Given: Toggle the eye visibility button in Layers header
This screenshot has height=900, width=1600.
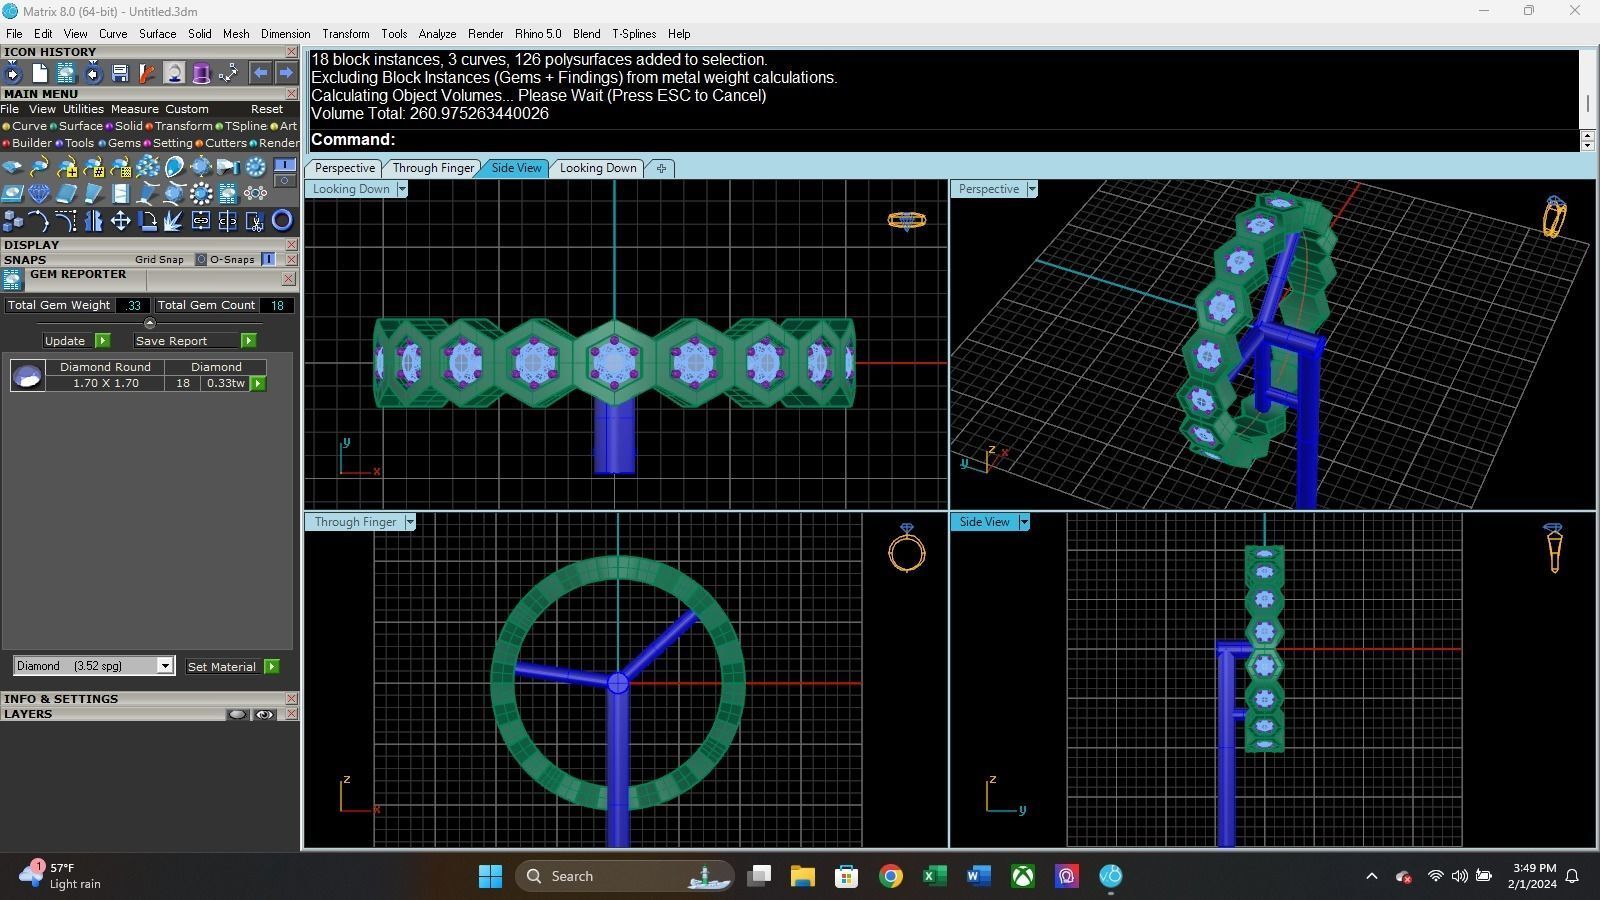Looking at the screenshot, I should 264,714.
